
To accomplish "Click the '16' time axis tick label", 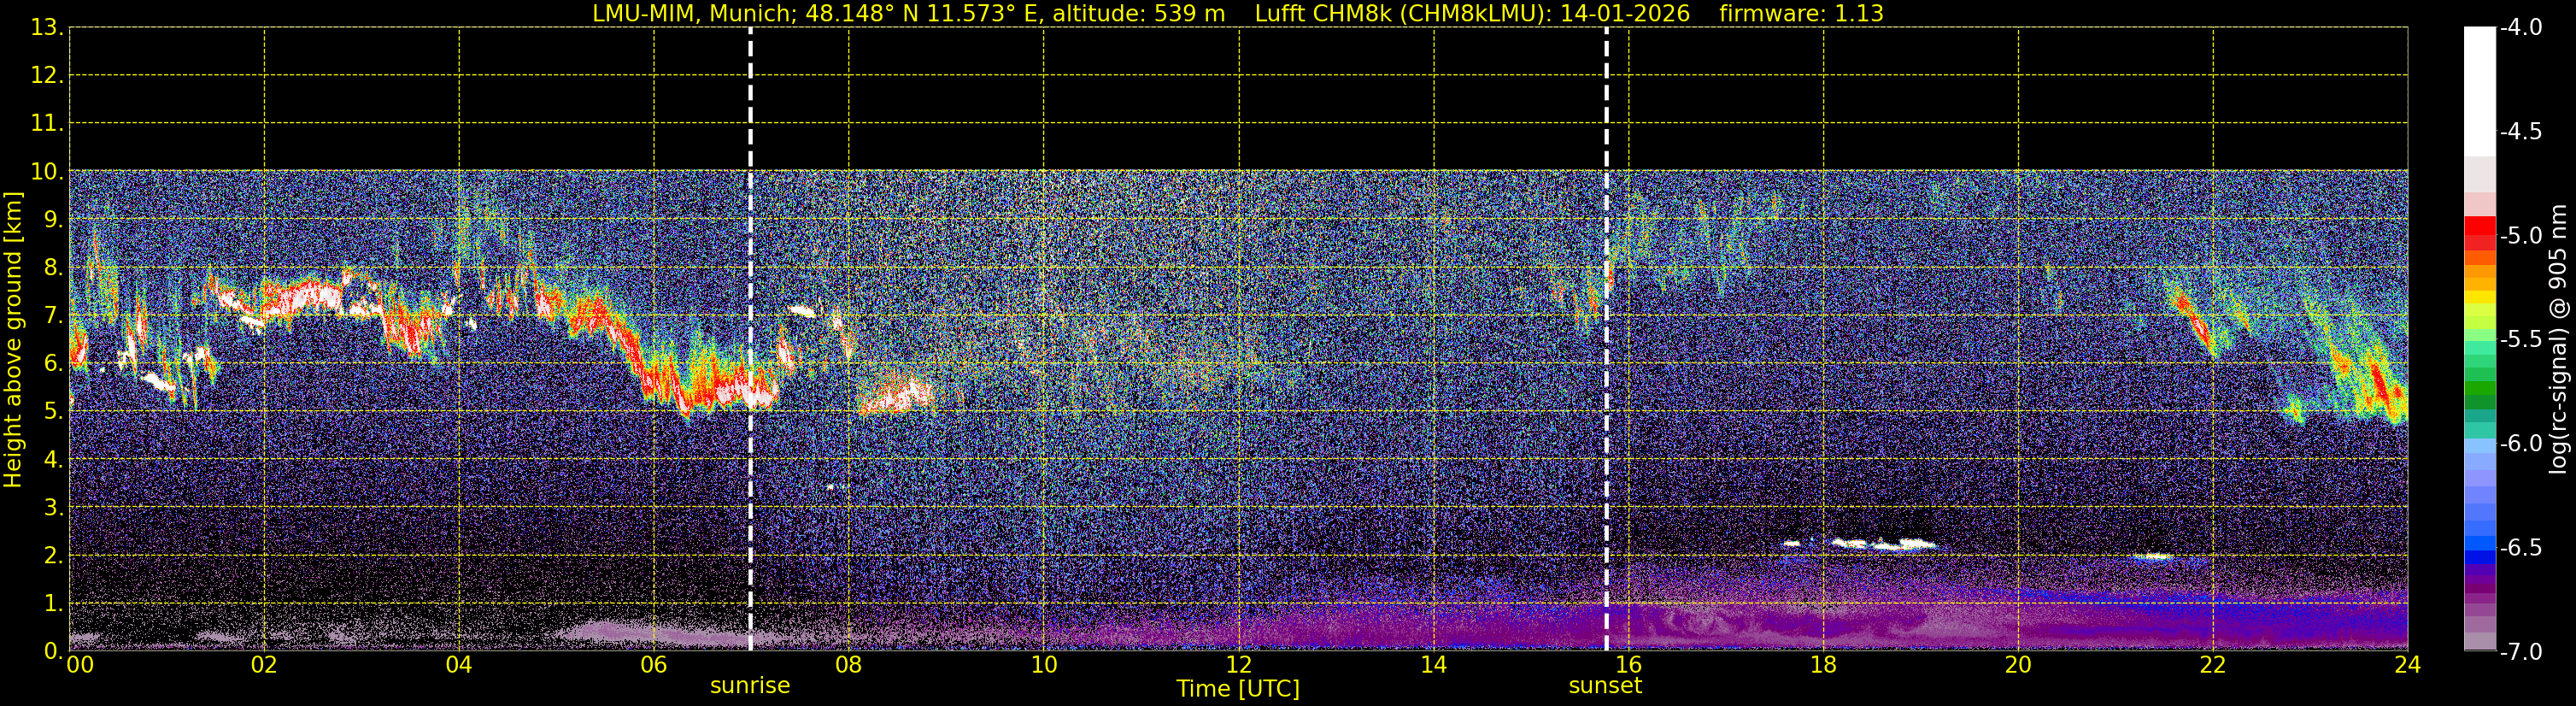I will [1629, 665].
